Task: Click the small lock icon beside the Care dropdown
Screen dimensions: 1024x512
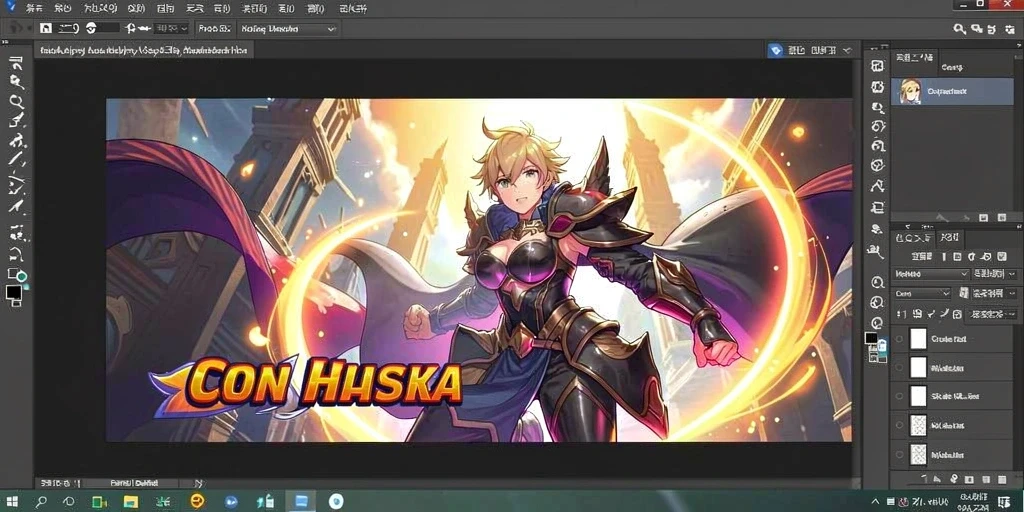Action: click(964, 293)
